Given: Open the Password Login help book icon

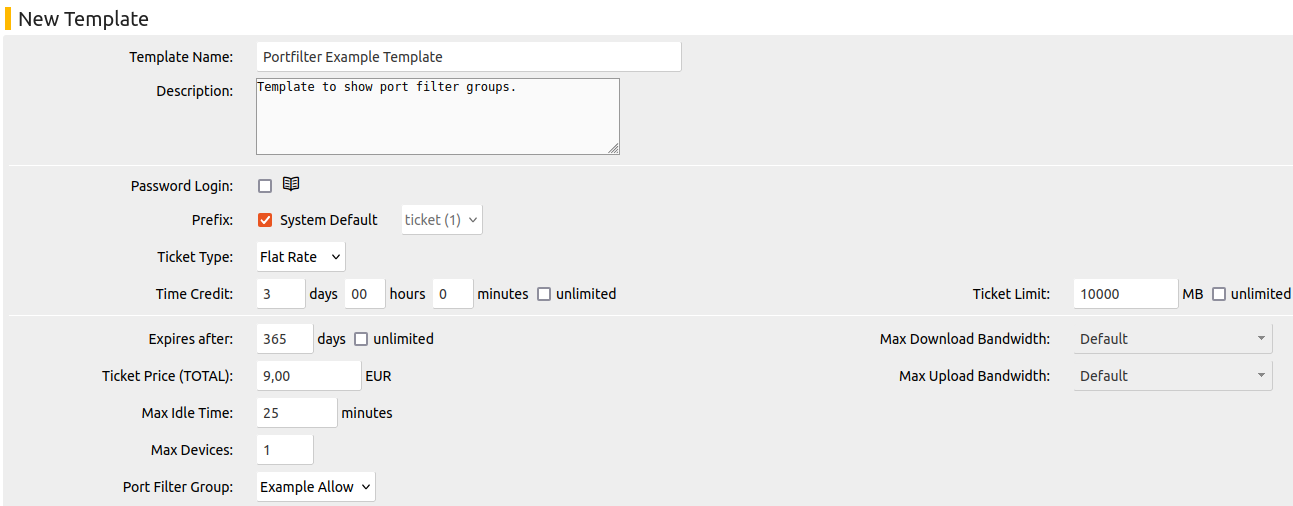Looking at the screenshot, I should coord(291,184).
